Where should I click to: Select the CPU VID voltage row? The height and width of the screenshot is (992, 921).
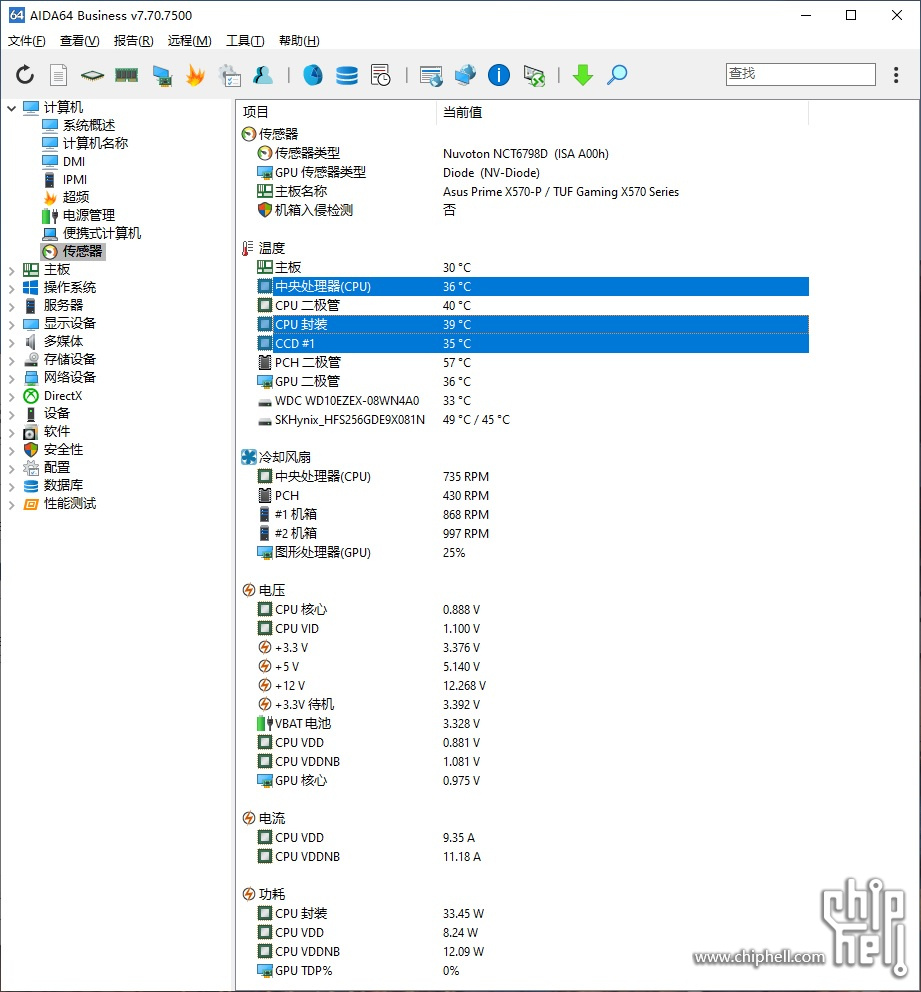click(x=532, y=628)
